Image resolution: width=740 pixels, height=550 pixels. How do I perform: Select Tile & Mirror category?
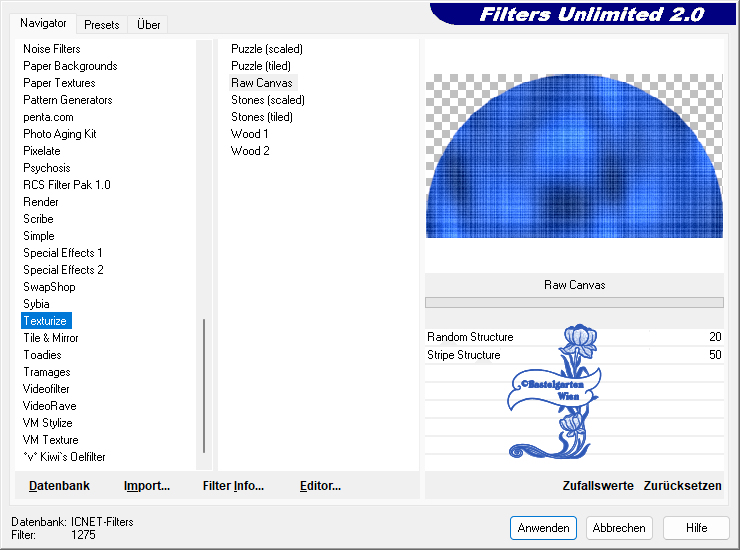point(51,338)
